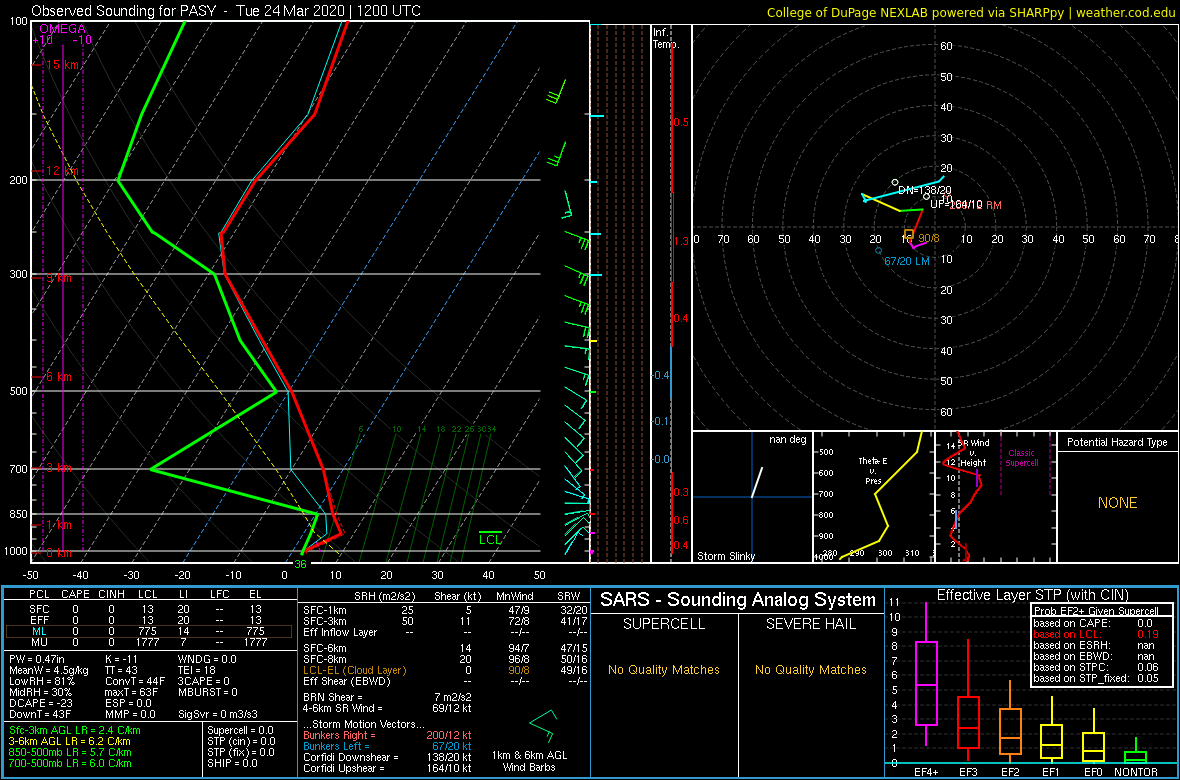Screen dimensions: 1180x780
Task: Select the highlighted ML parcel row
Action: click(x=148, y=632)
